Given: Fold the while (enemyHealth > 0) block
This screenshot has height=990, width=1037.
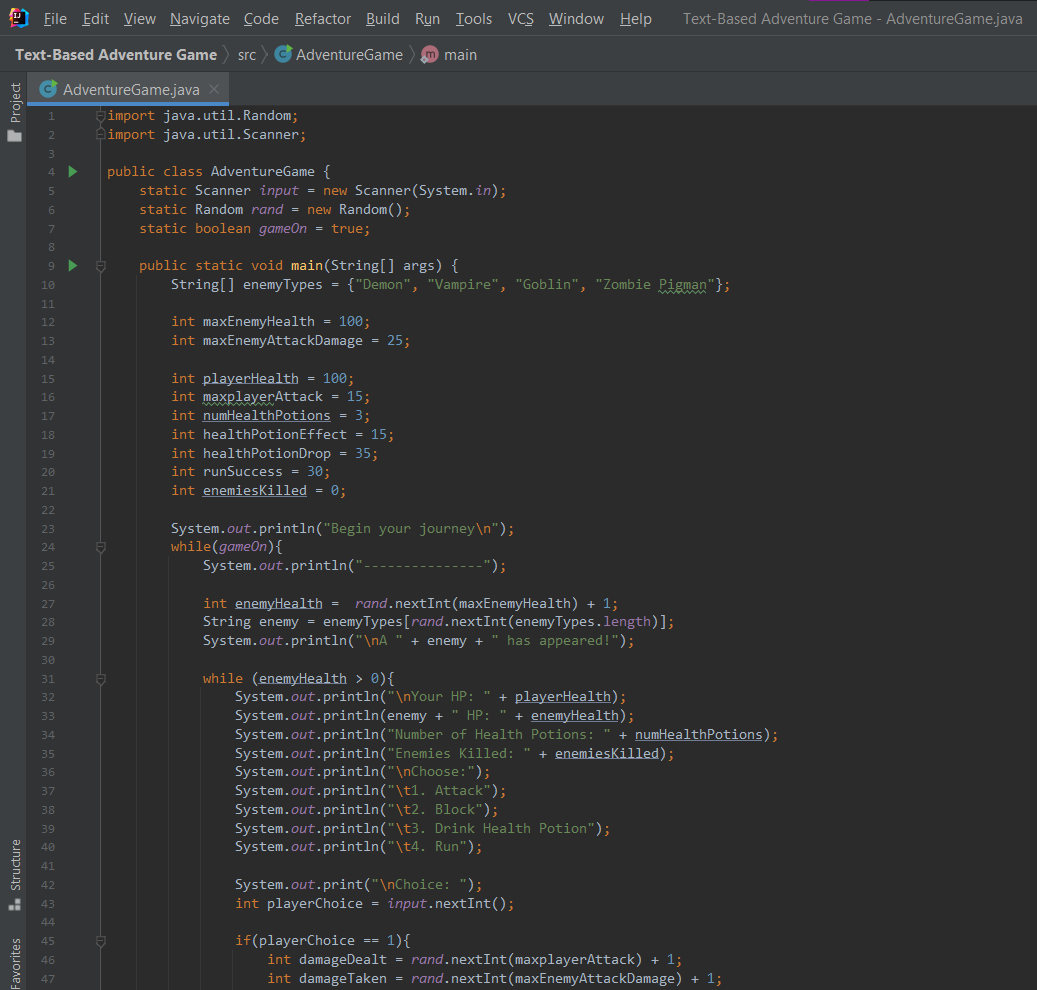Looking at the screenshot, I should pyautogui.click(x=100, y=678).
